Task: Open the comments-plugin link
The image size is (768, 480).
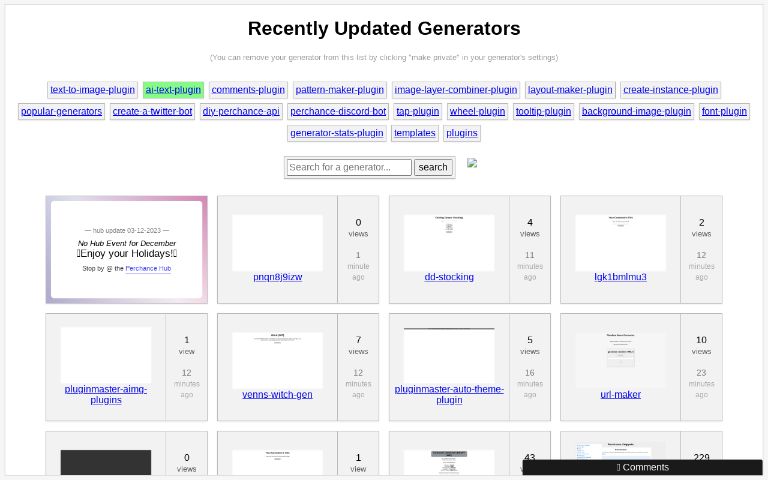Action: click(x=248, y=90)
